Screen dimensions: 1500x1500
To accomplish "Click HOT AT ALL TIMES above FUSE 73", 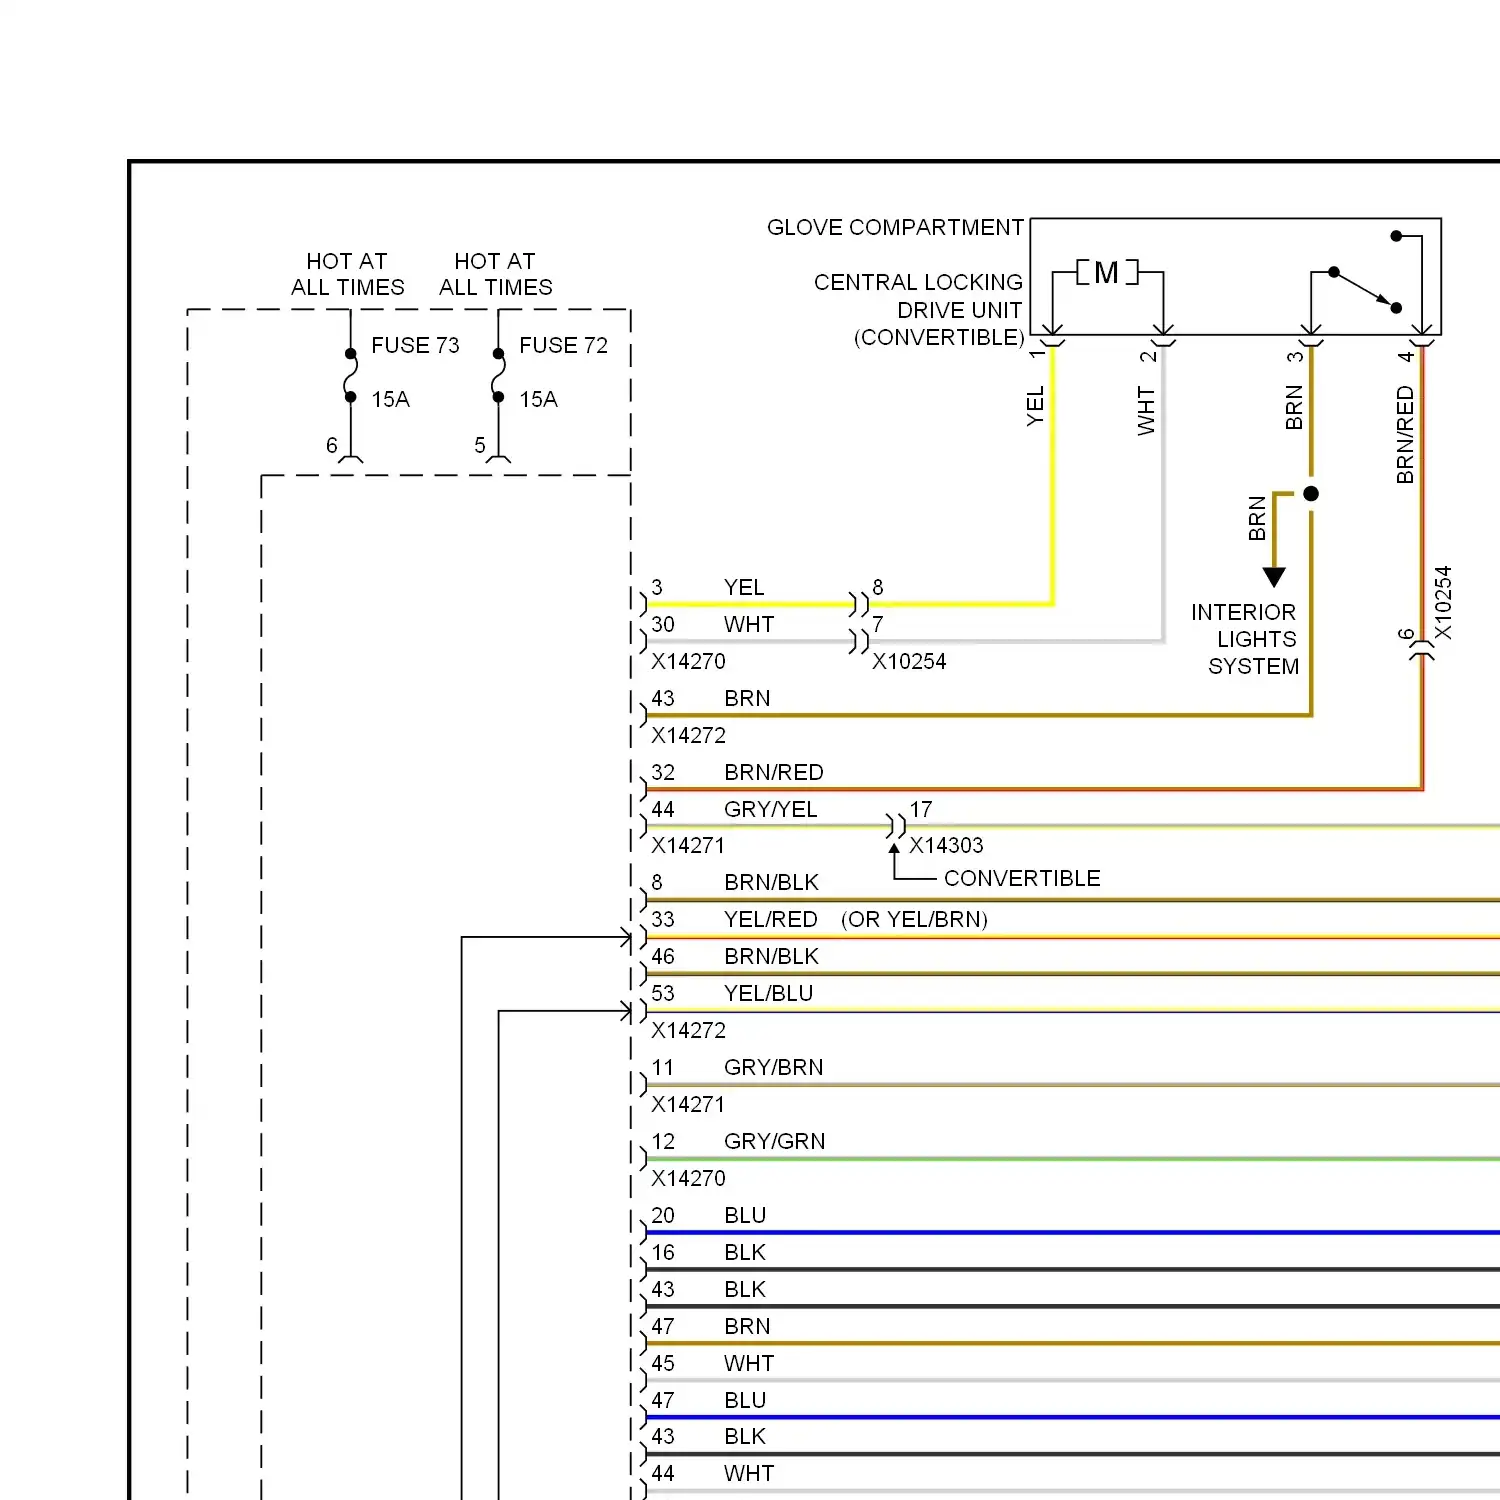I will [x=347, y=274].
